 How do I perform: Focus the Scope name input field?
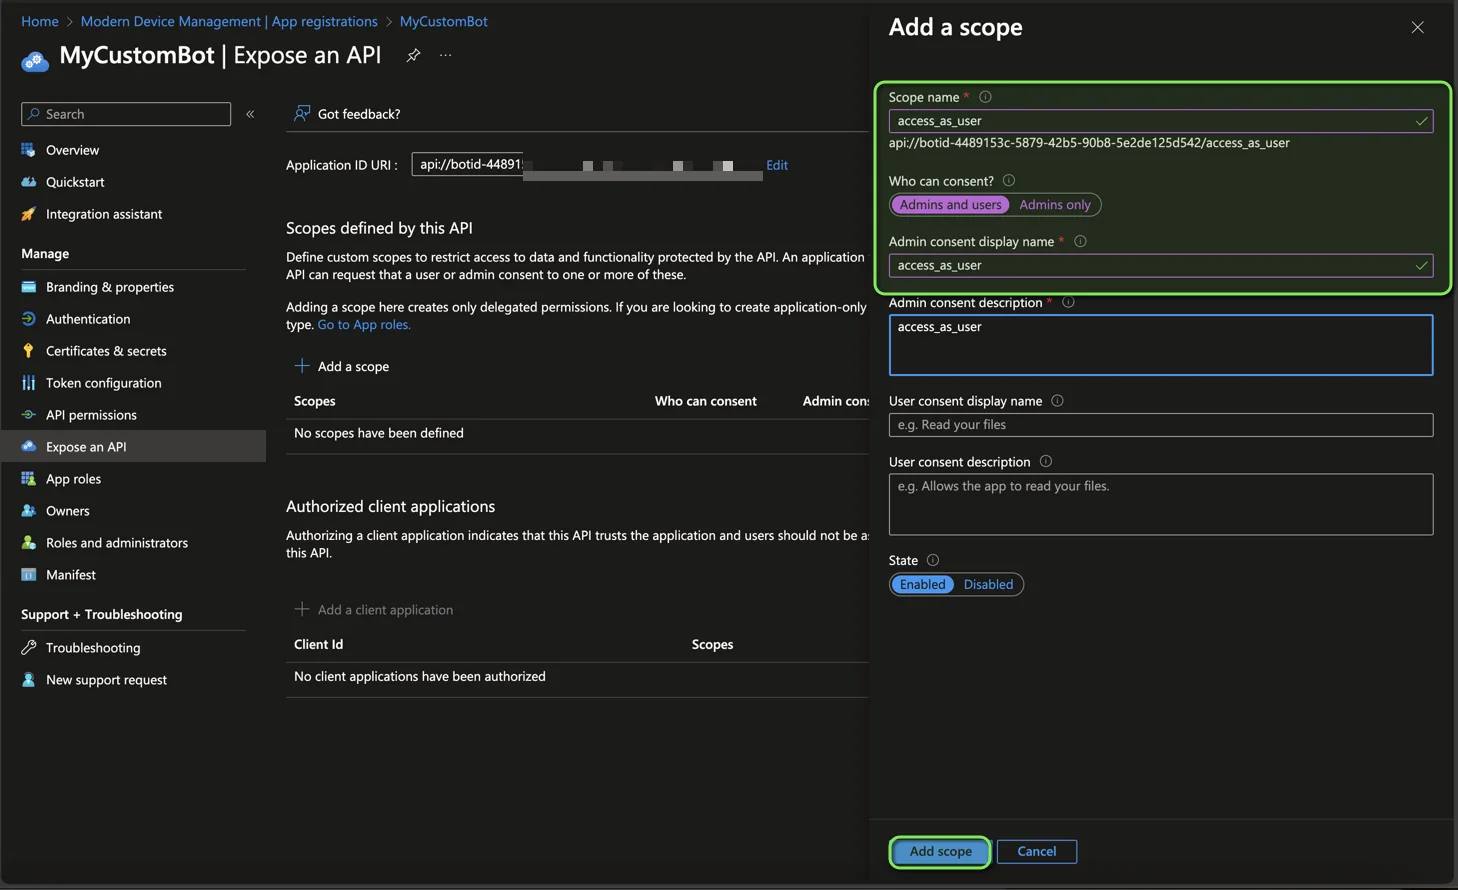pyautogui.click(x=1160, y=121)
